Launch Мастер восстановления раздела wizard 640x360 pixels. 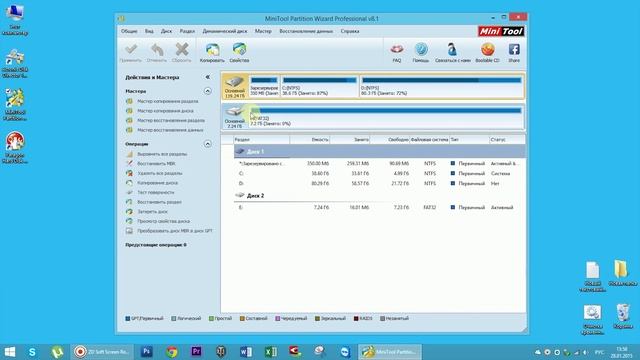tap(171, 120)
